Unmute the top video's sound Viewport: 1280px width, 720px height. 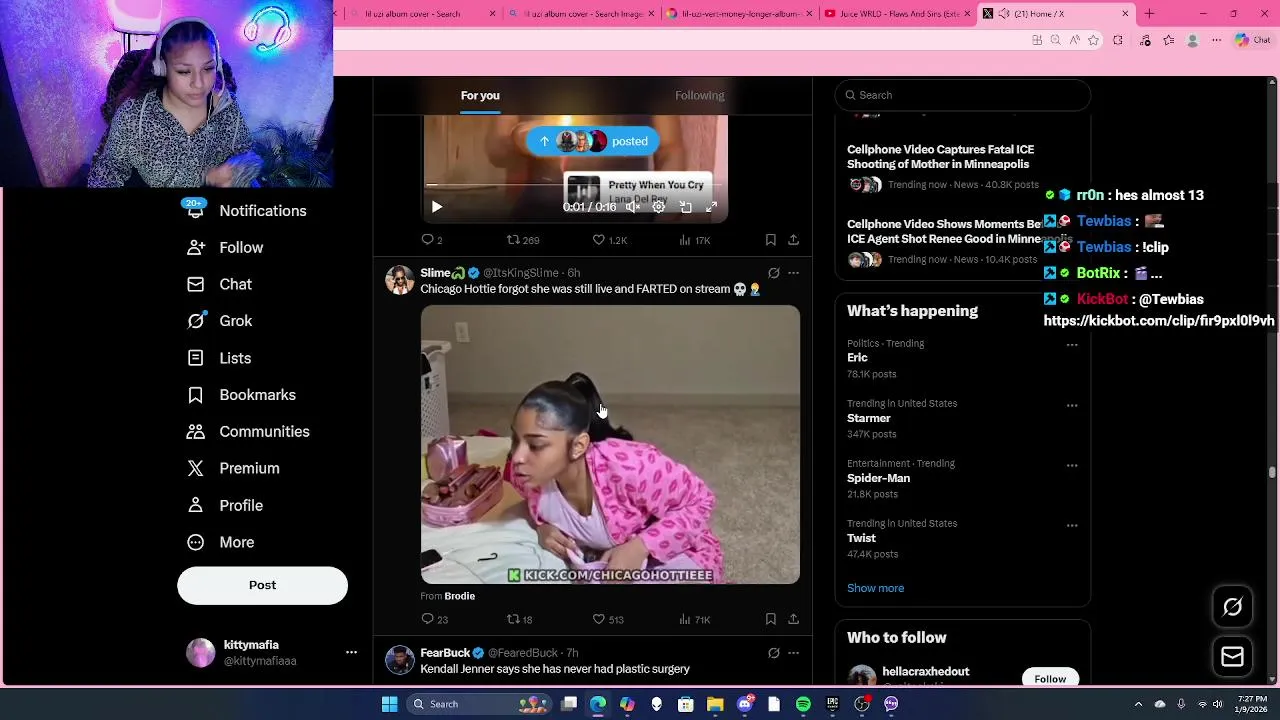pyautogui.click(x=633, y=207)
